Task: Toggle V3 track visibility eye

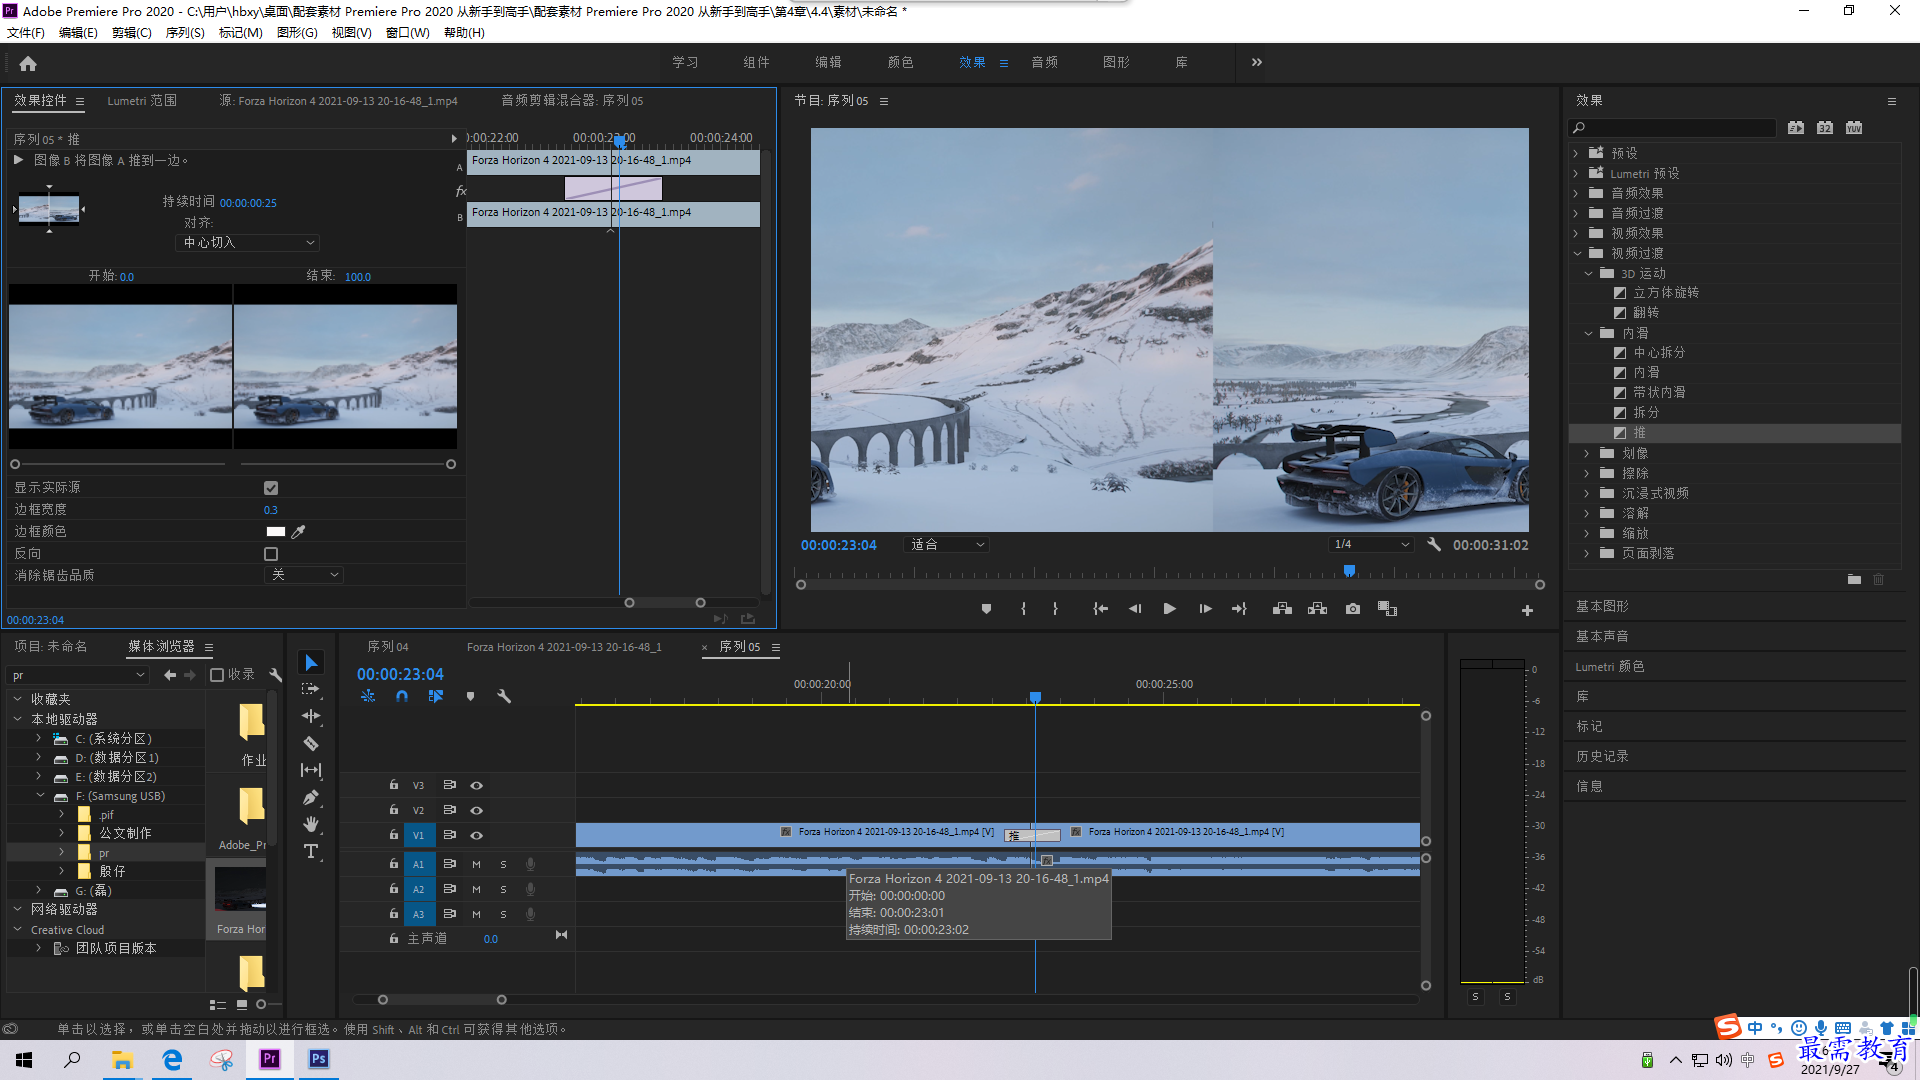Action: point(476,785)
